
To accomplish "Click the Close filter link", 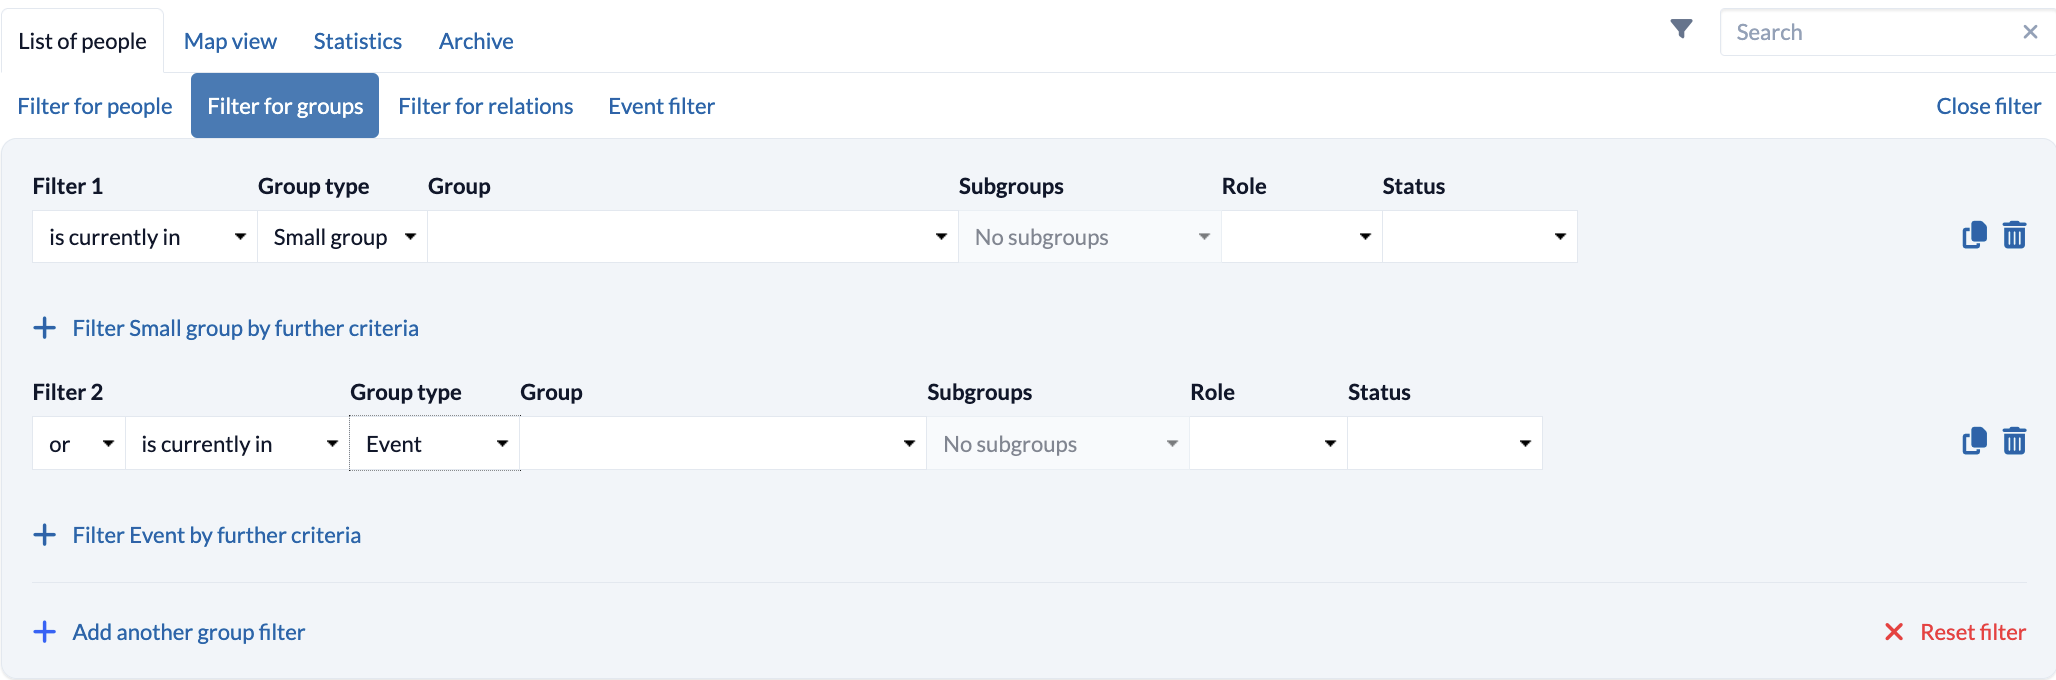I will point(1988,106).
